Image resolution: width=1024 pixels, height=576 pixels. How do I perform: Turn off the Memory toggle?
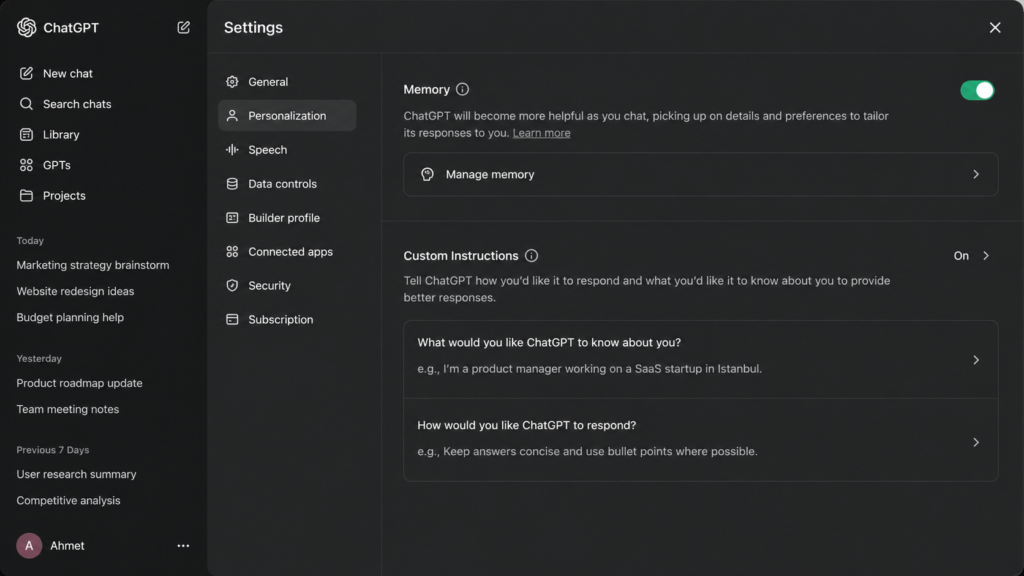(x=977, y=90)
